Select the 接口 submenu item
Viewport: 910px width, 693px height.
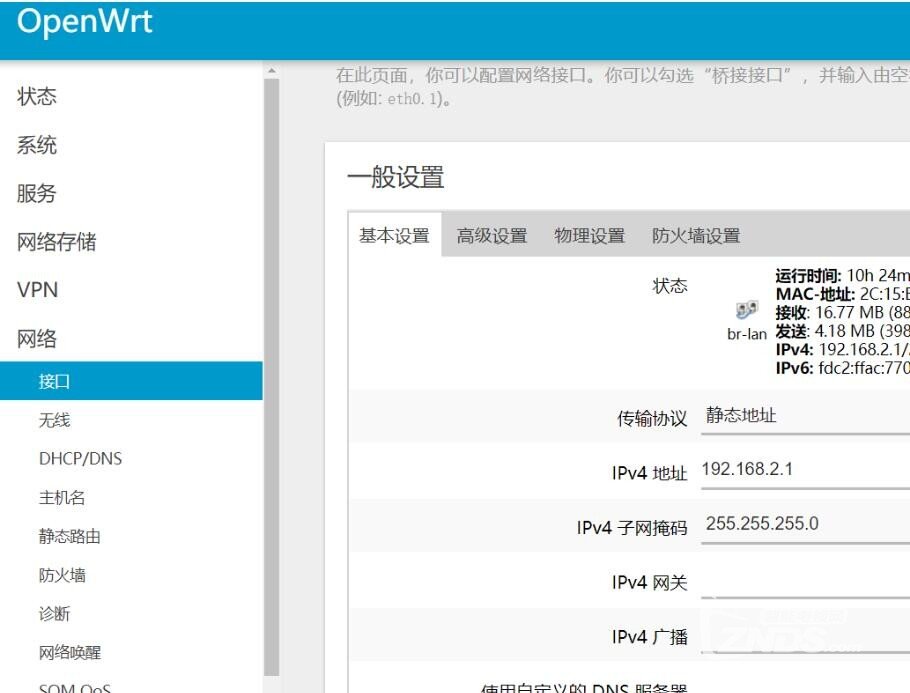(x=131, y=381)
